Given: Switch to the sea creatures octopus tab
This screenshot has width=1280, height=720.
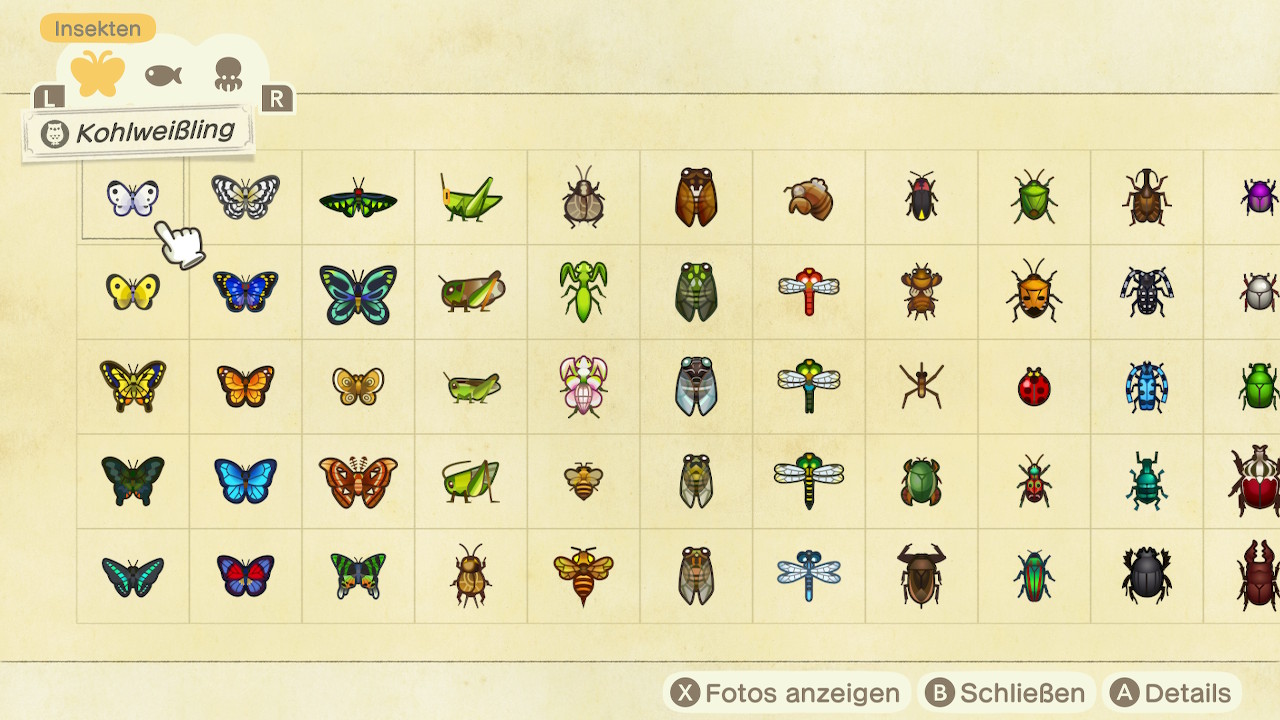Looking at the screenshot, I should tap(229, 75).
